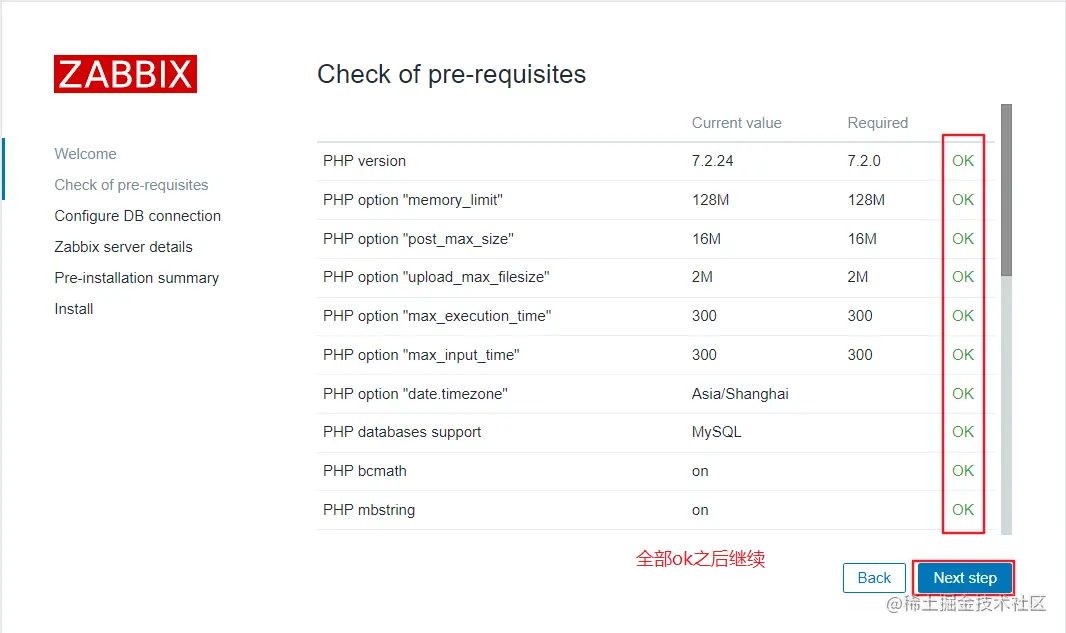The image size is (1066, 633).
Task: Open Pre-installation summary step
Action: (x=136, y=278)
